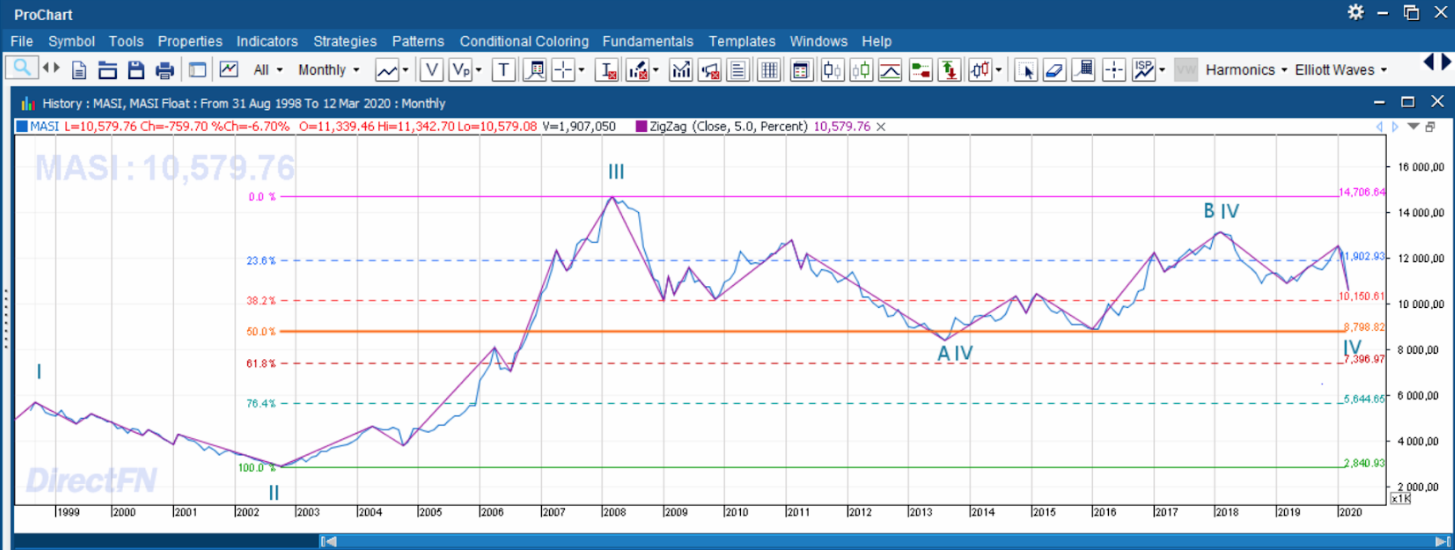The image size is (1455, 550).
Task: Click the purple ZigZag color swatch
Action: pos(641,126)
